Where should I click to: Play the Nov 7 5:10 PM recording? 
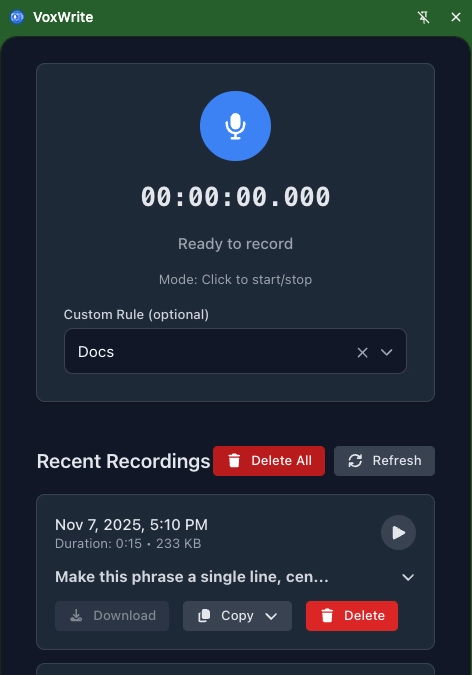[x=398, y=533]
